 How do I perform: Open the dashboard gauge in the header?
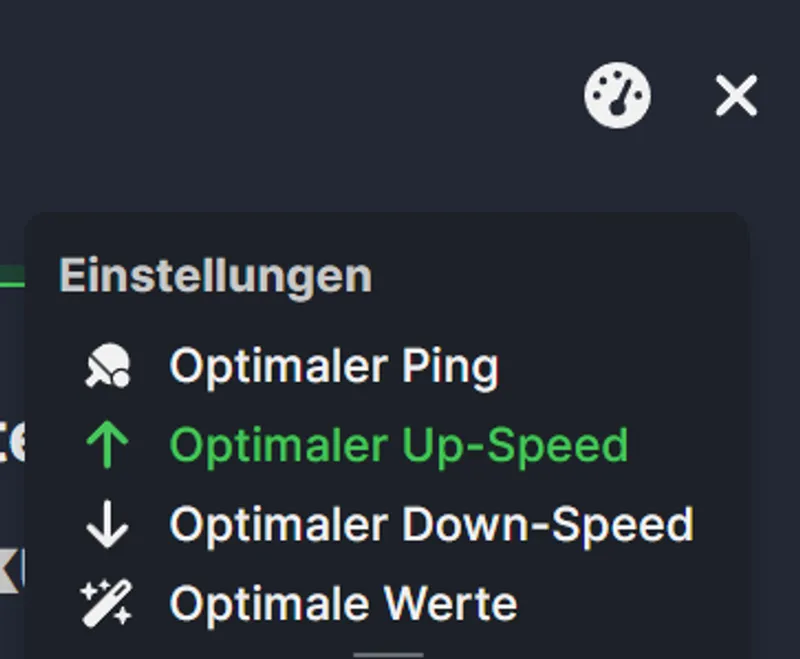click(x=617, y=96)
